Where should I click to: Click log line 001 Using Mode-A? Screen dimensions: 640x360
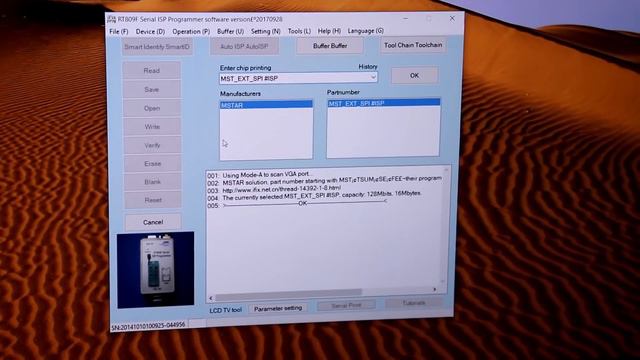pyautogui.click(x=260, y=175)
